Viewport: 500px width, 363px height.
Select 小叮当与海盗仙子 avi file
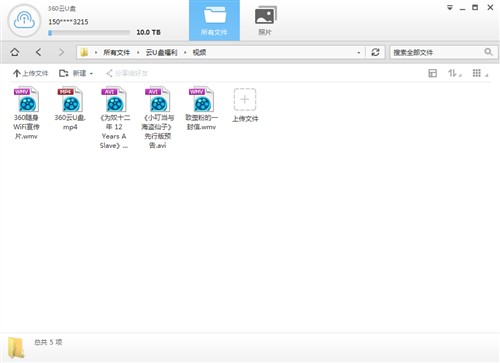pos(158,118)
